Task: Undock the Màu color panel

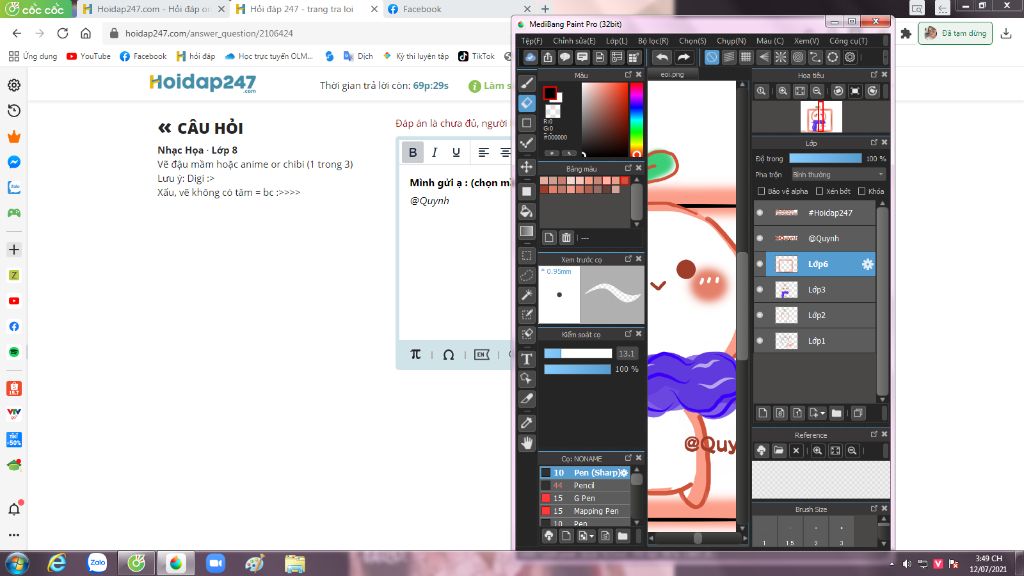Action: point(628,75)
